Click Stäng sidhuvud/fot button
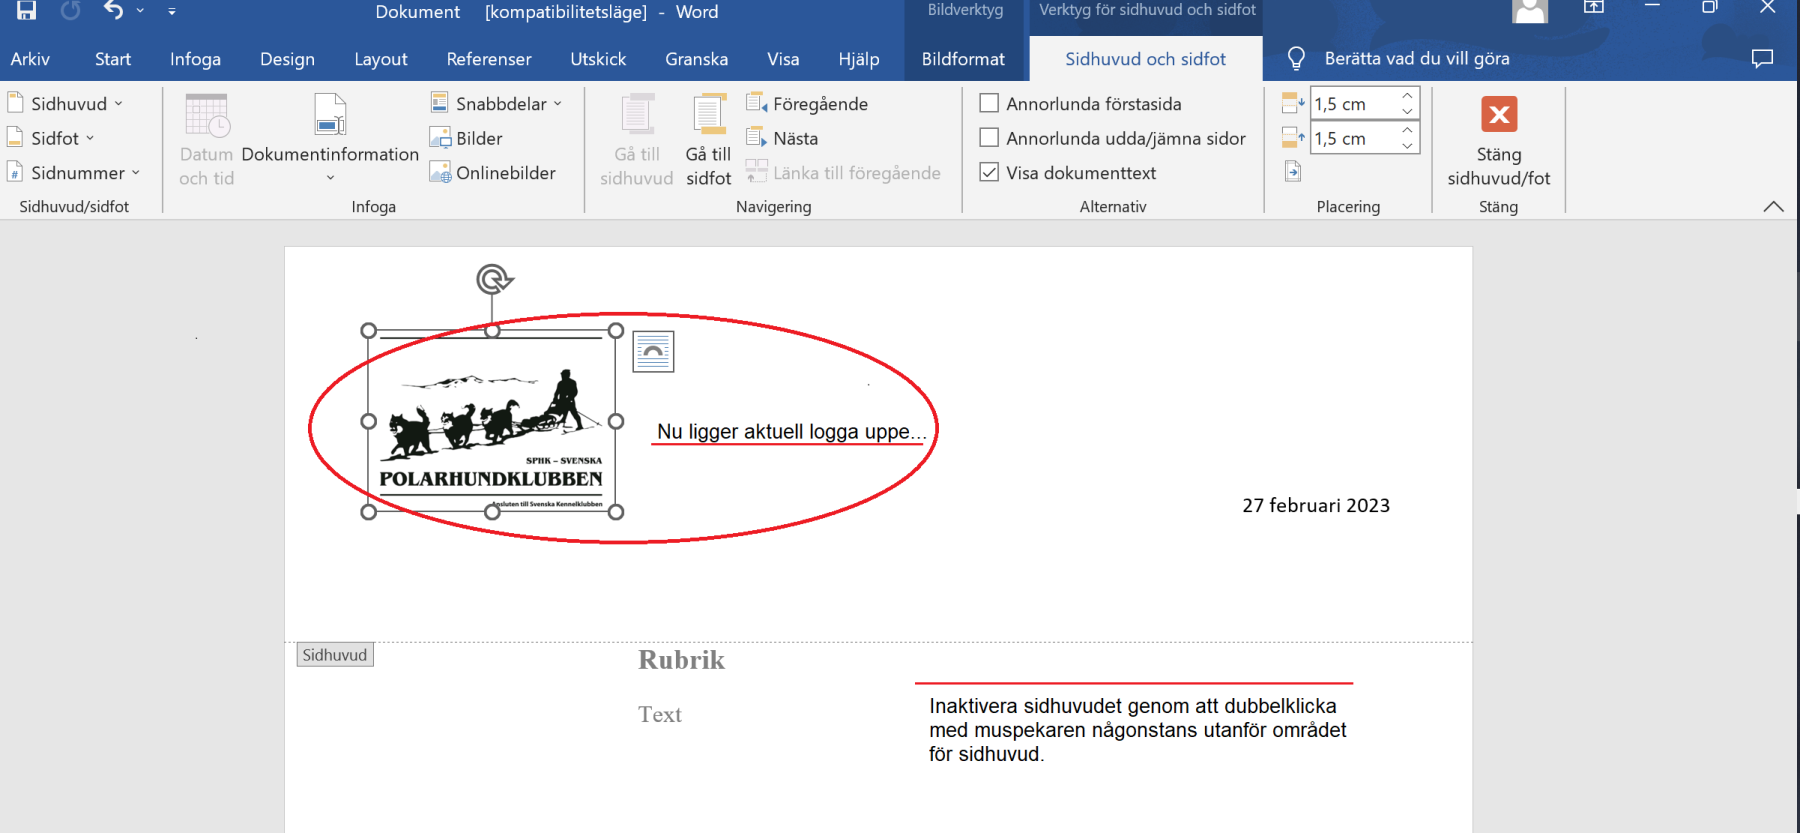 pyautogui.click(x=1498, y=140)
